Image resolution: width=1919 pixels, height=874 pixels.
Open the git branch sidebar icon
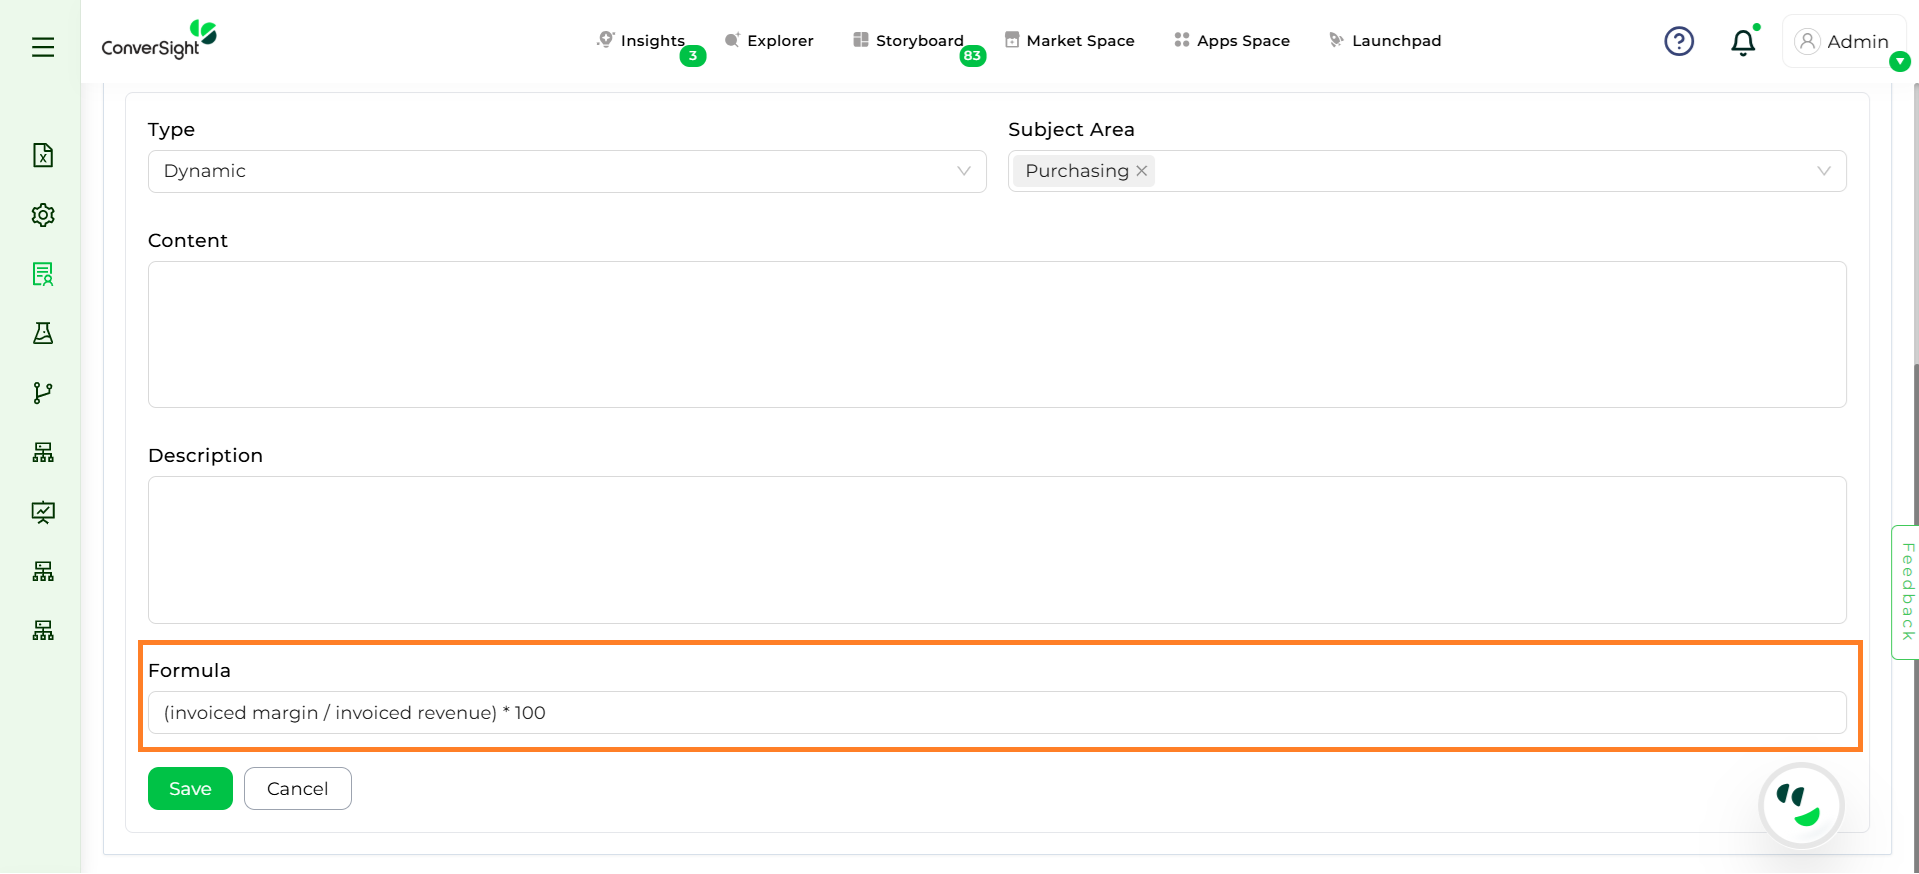pyautogui.click(x=43, y=393)
